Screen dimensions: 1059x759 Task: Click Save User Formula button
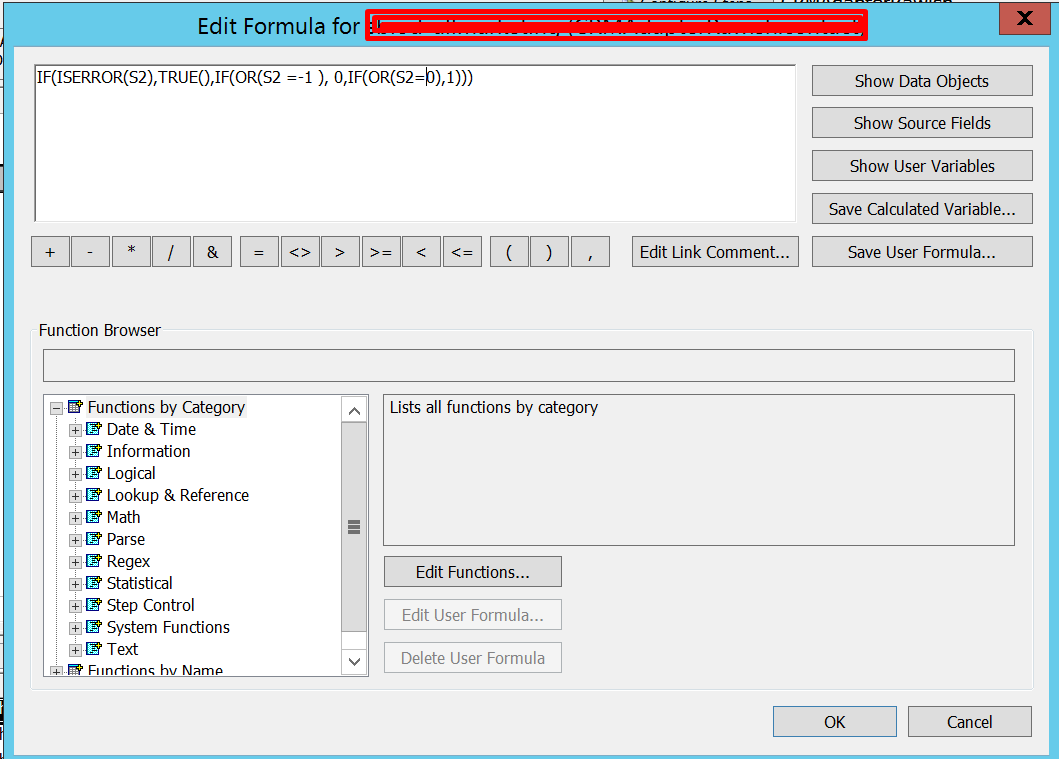click(921, 252)
